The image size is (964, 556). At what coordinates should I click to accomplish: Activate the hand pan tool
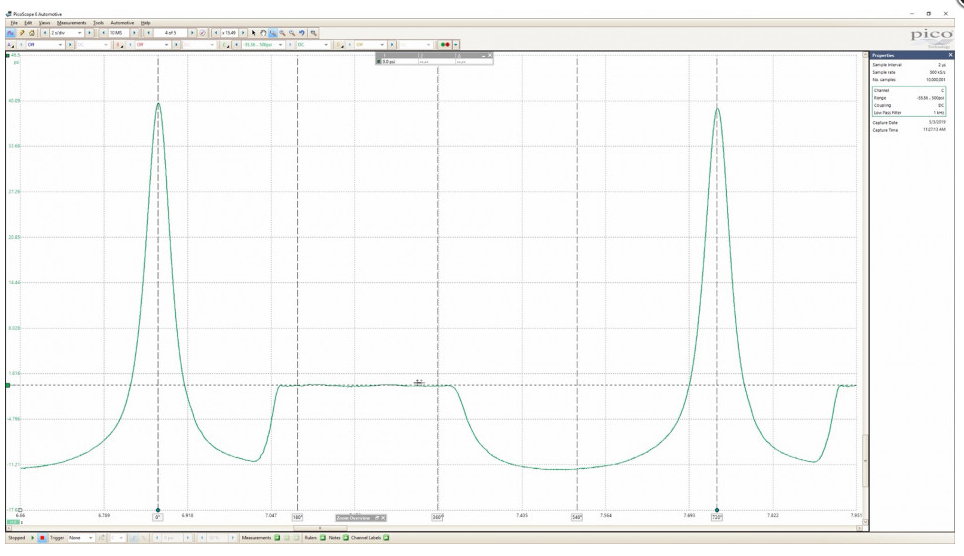(263, 33)
